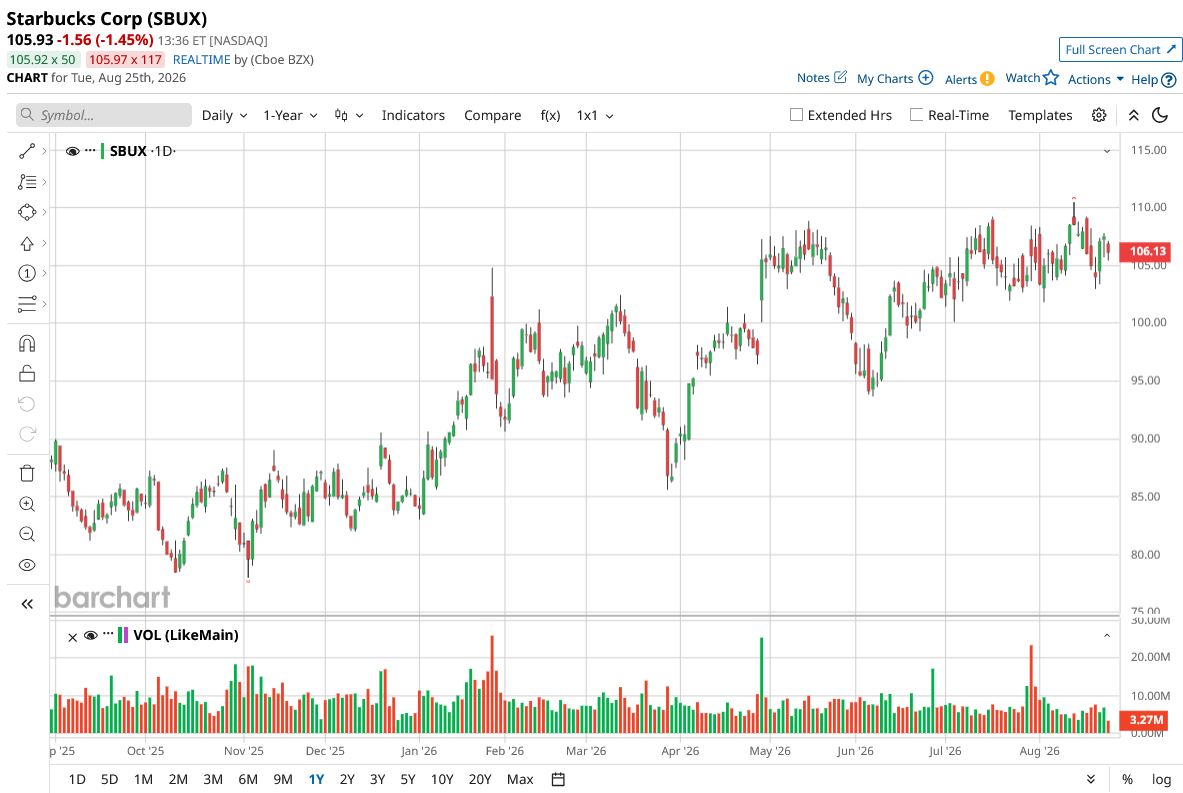Open the f(x) expressions menu
Image resolution: width=1183 pixels, height=793 pixels.
[x=550, y=115]
